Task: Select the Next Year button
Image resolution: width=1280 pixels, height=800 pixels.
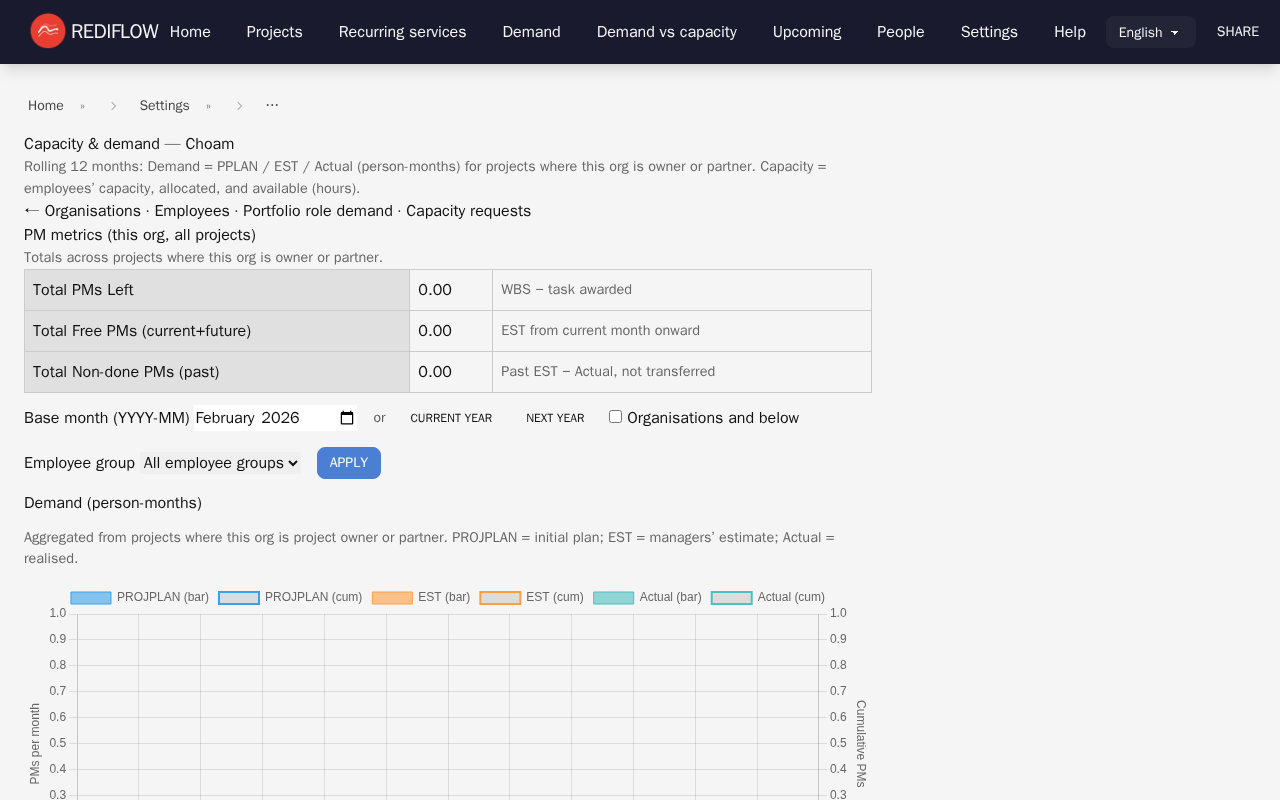Action: click(x=555, y=418)
